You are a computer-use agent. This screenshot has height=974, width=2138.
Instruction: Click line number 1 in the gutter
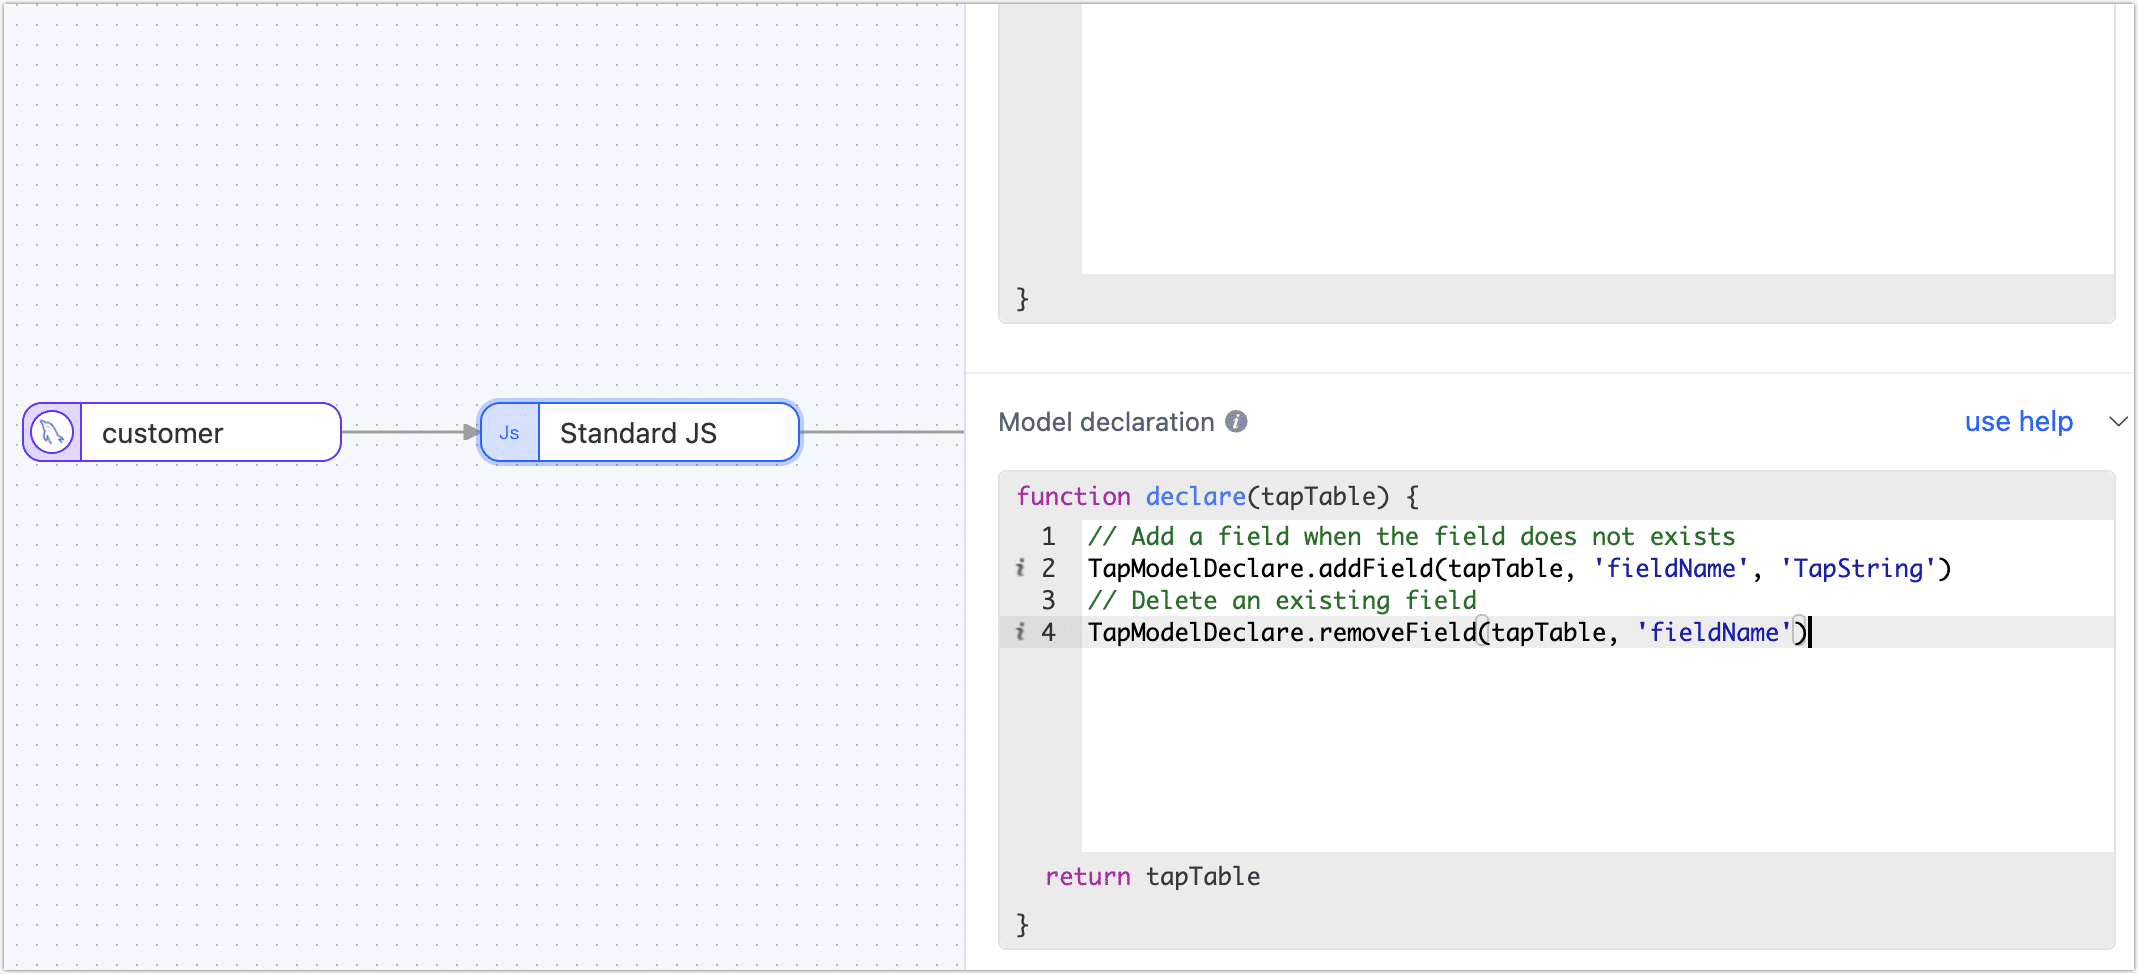pos(1048,537)
